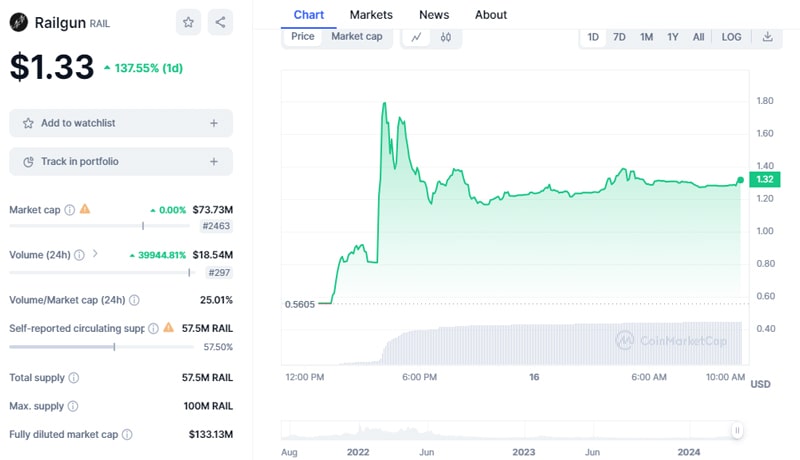
Task: Click the $133.13M diluted cap value
Action: point(211,435)
